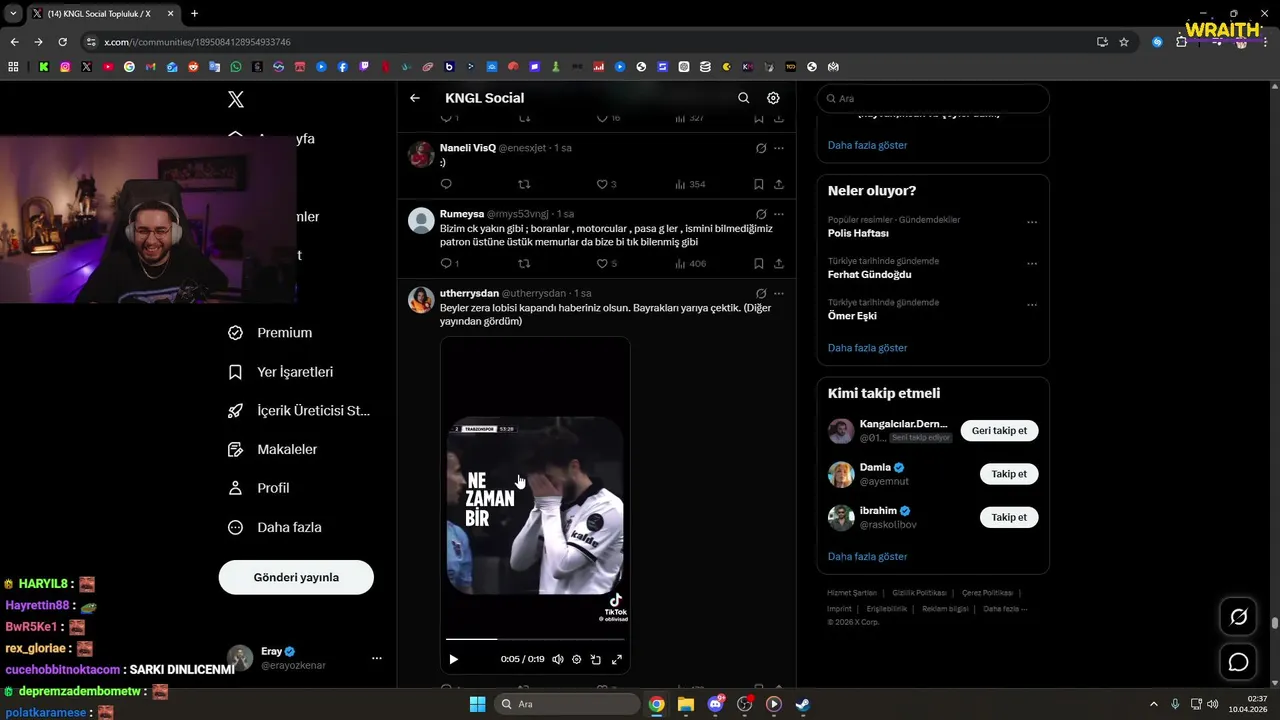Image resolution: width=1280 pixels, height=720 pixels.
Task: Open the Polis Haftası trend
Action: point(858,233)
